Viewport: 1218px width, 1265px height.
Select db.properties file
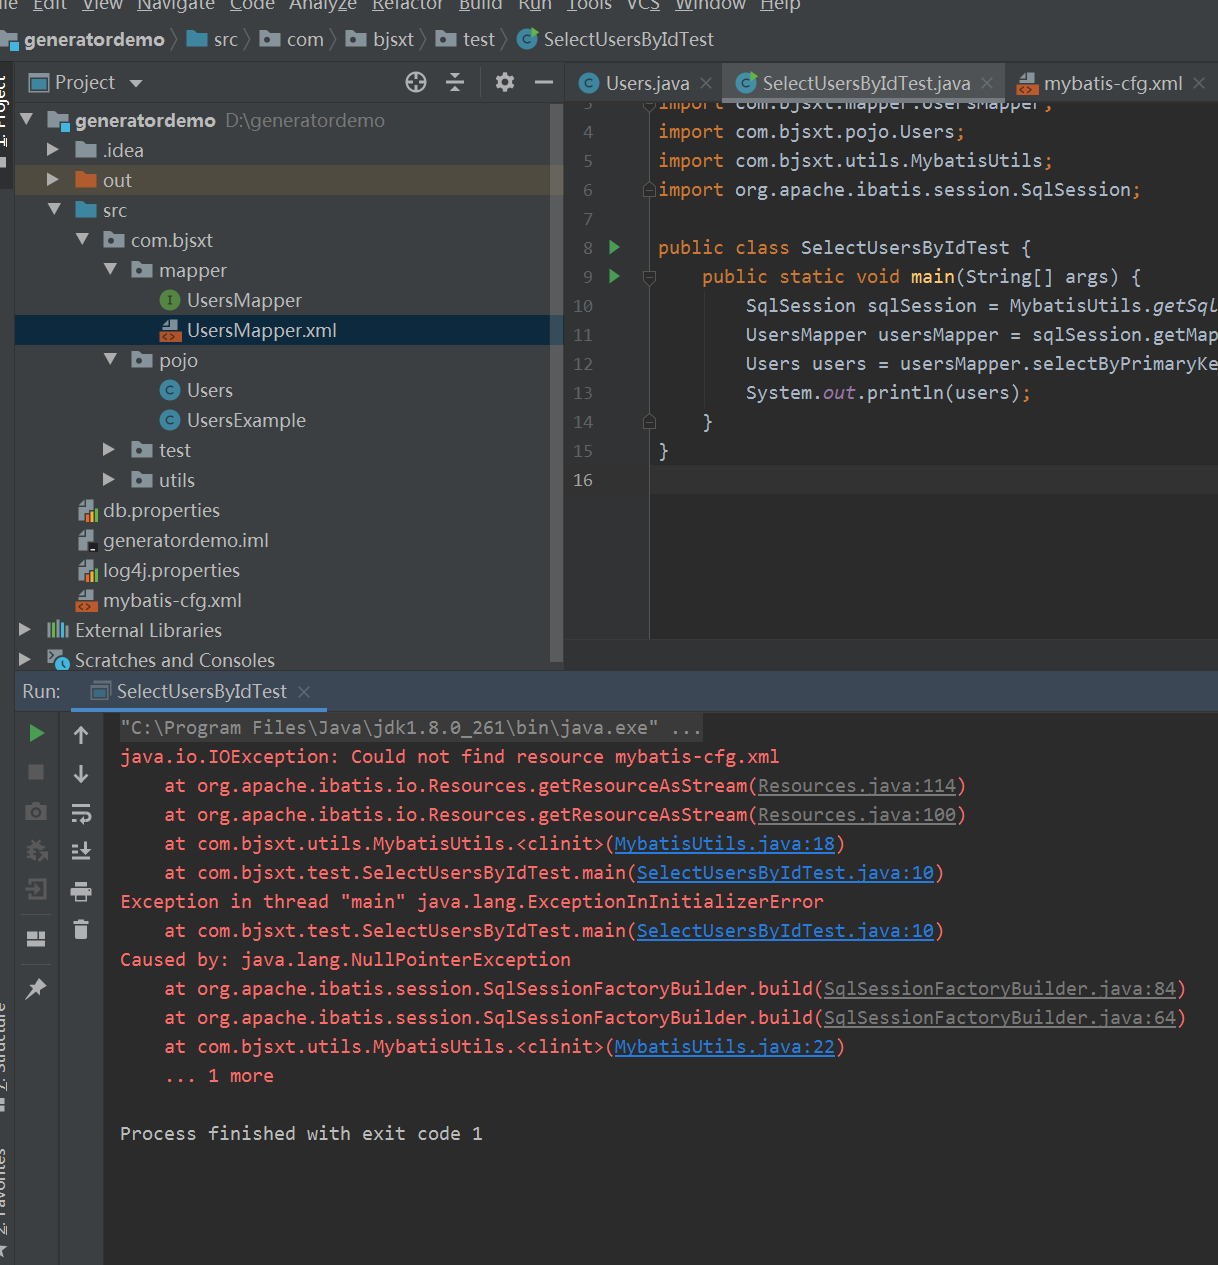tap(161, 510)
